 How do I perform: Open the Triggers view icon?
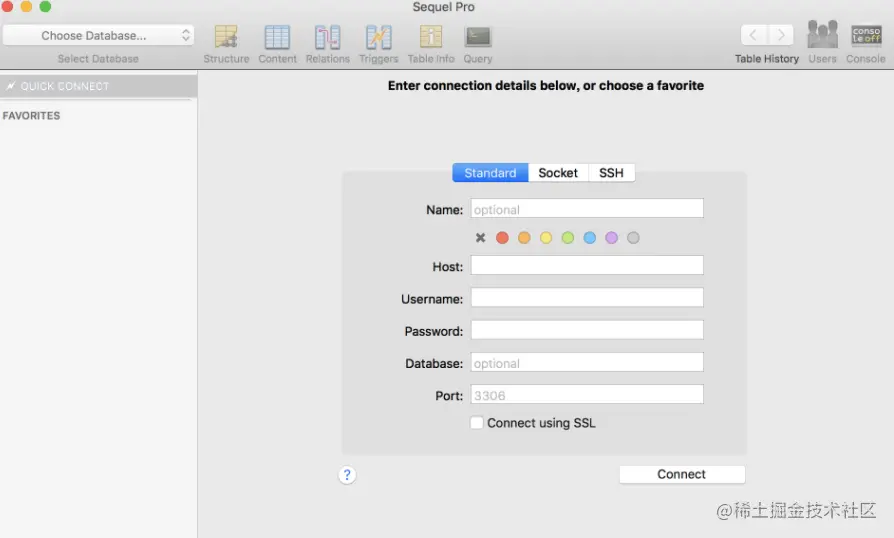point(379,37)
